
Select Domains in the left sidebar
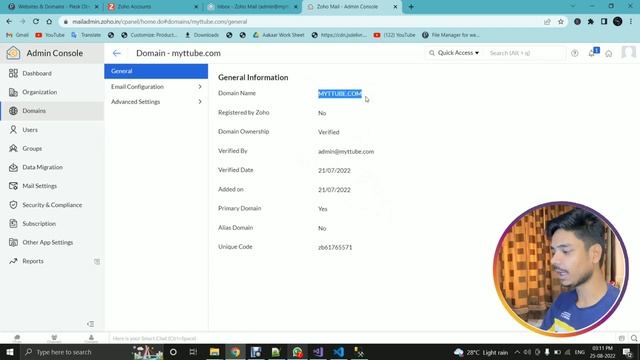point(52,111)
